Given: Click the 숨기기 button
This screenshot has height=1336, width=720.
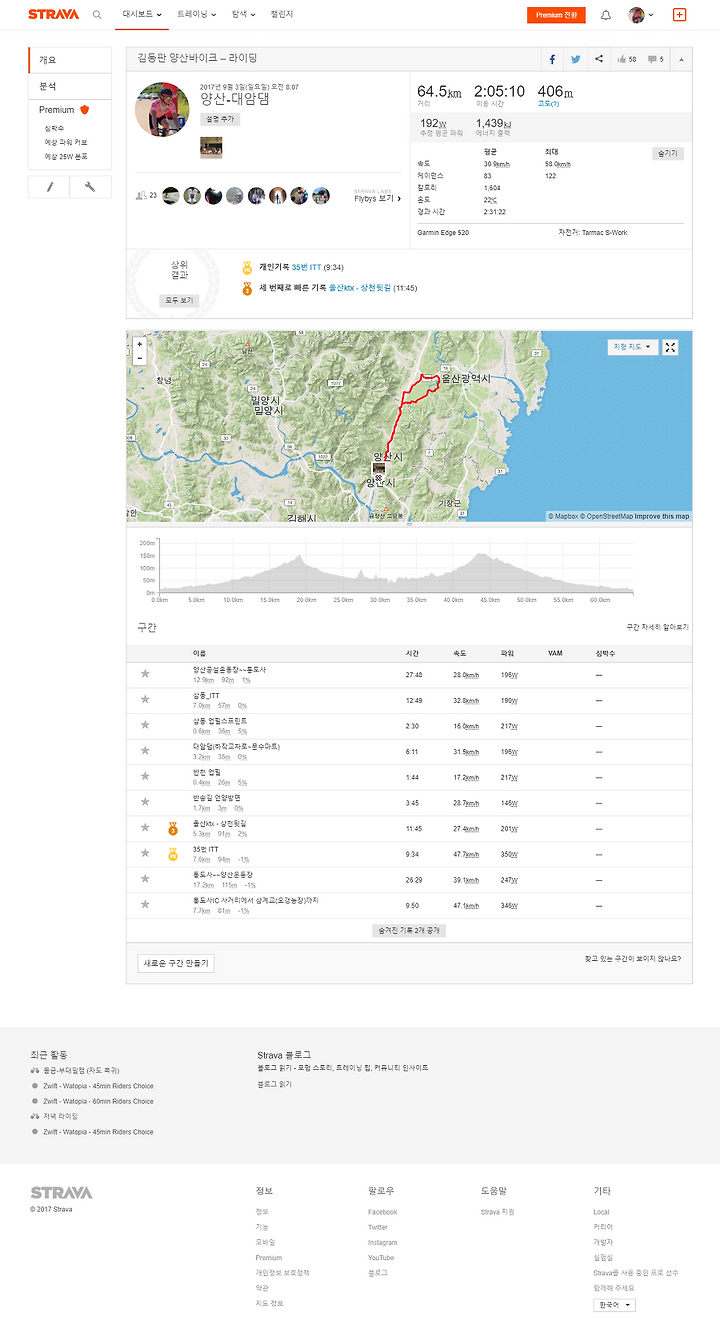Looking at the screenshot, I should [668, 153].
